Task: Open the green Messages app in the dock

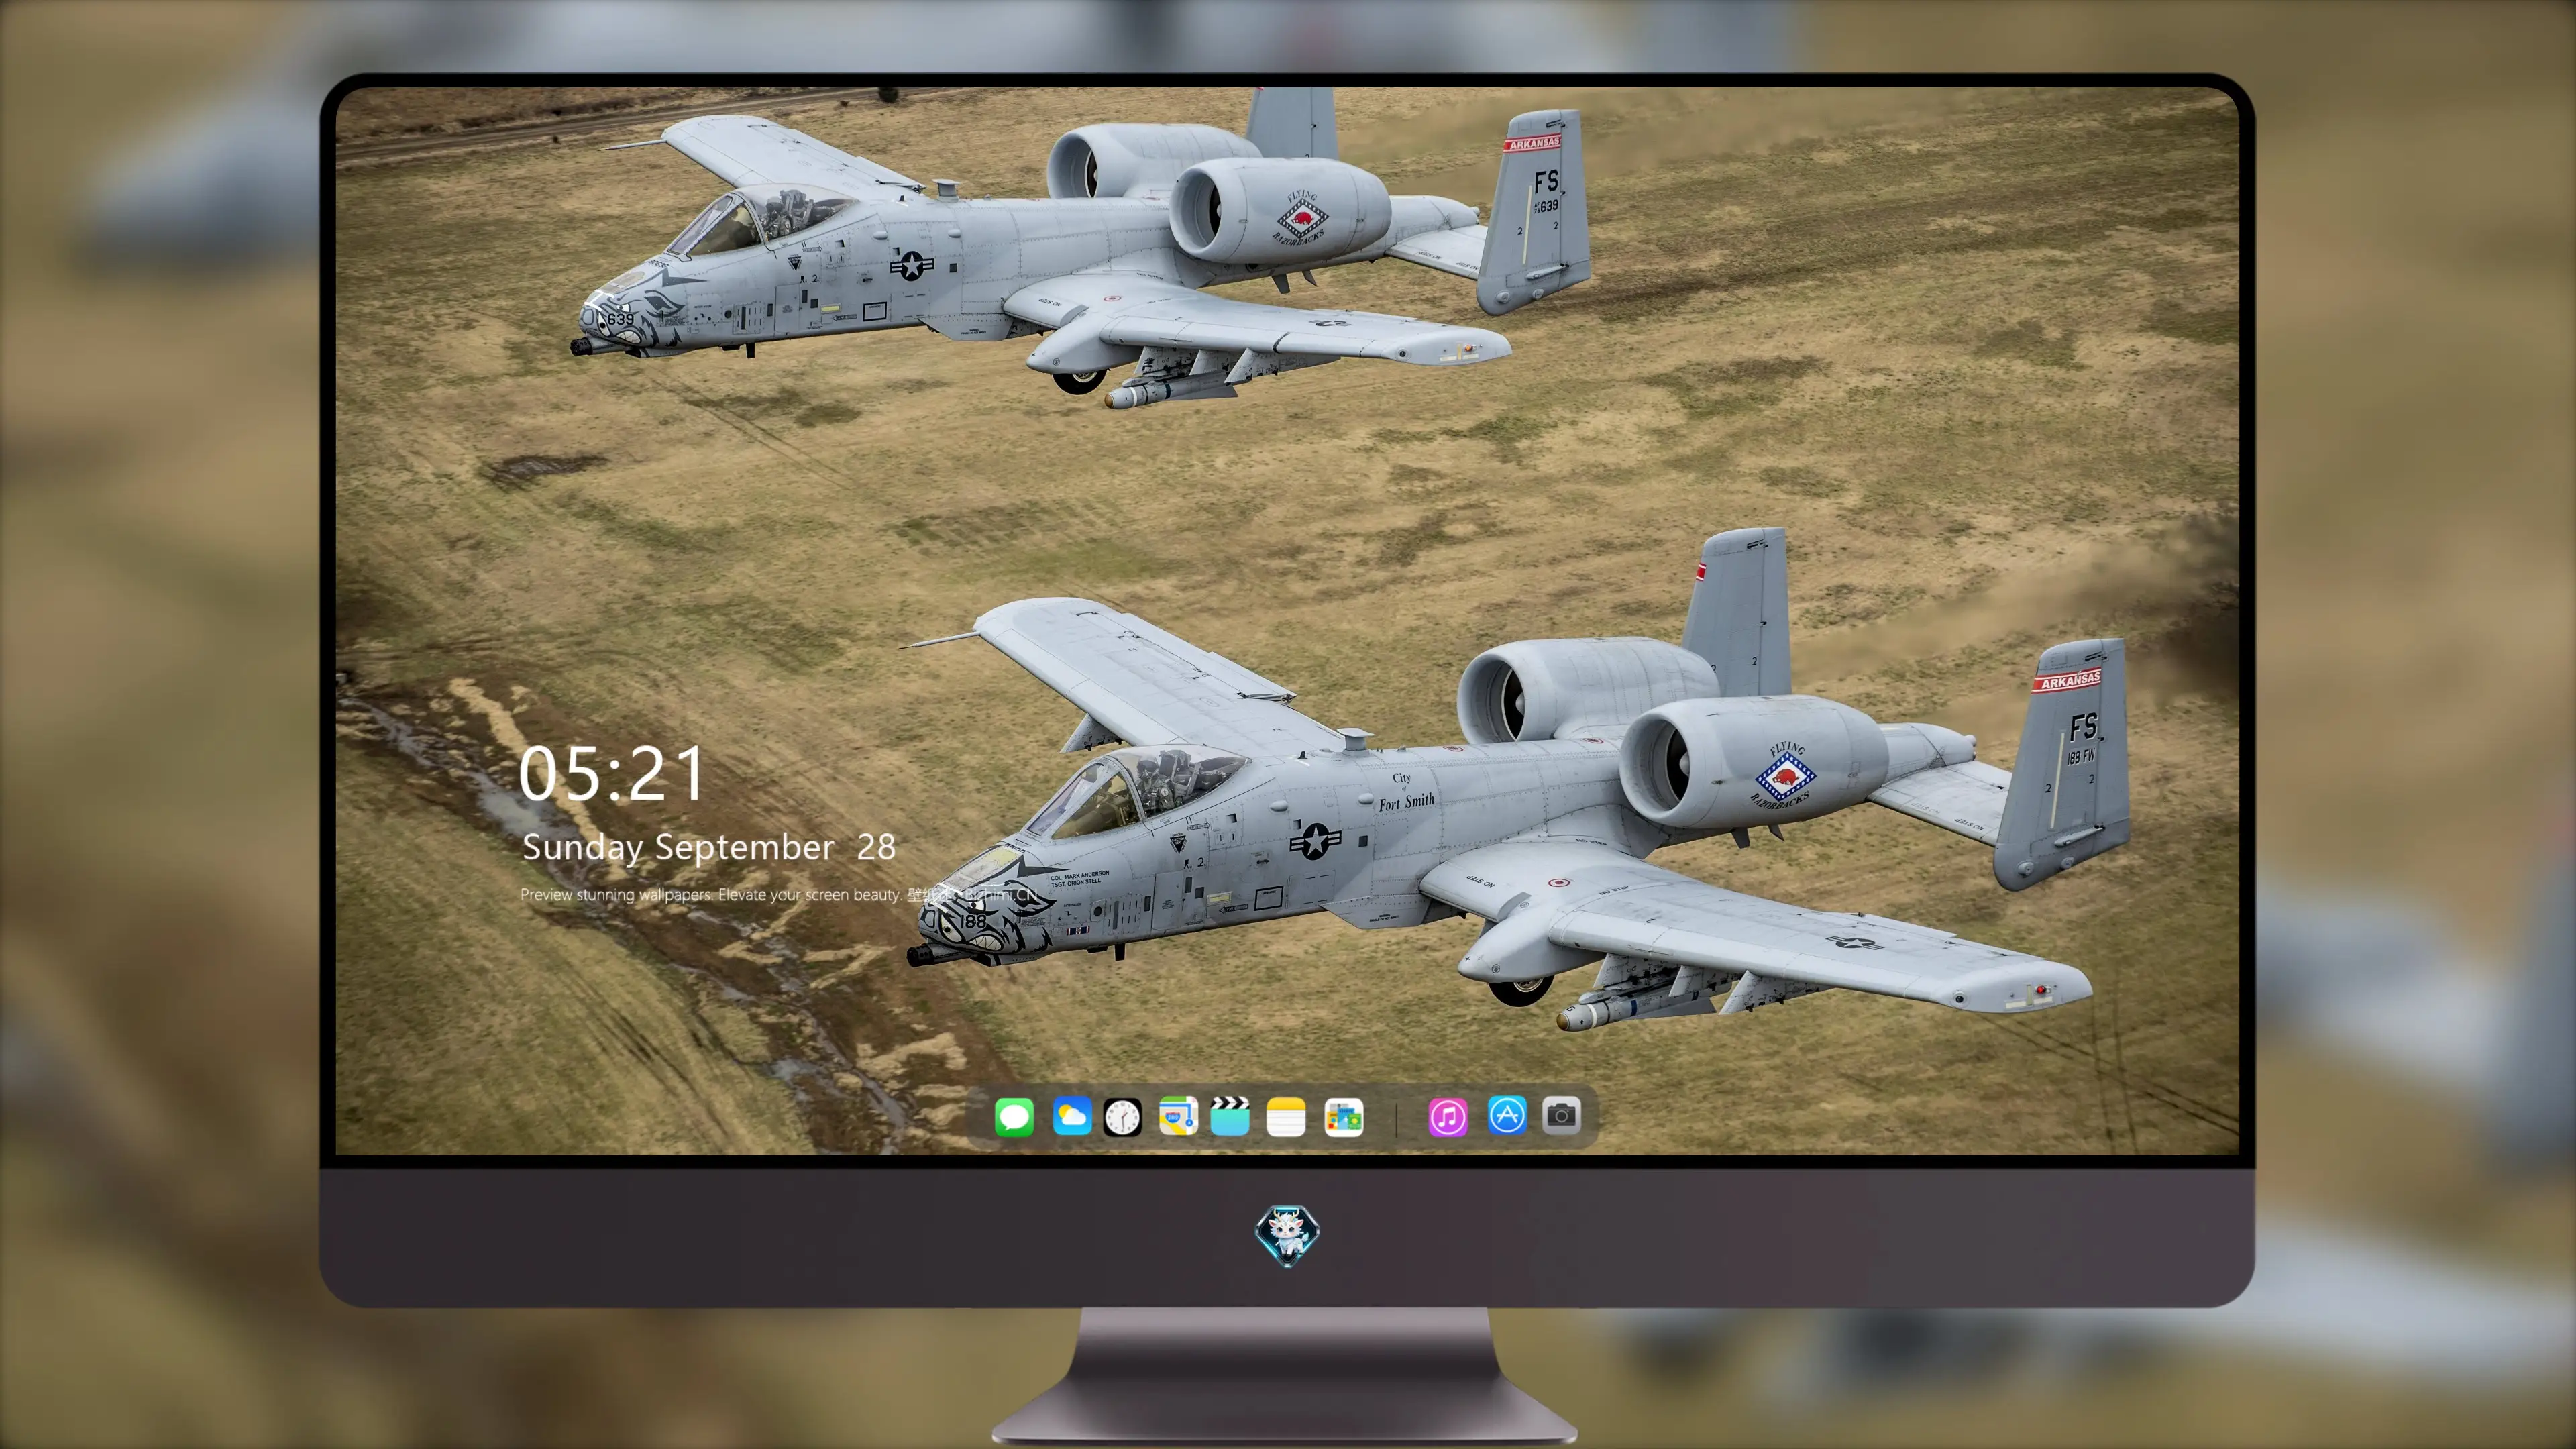Action: (1014, 1116)
